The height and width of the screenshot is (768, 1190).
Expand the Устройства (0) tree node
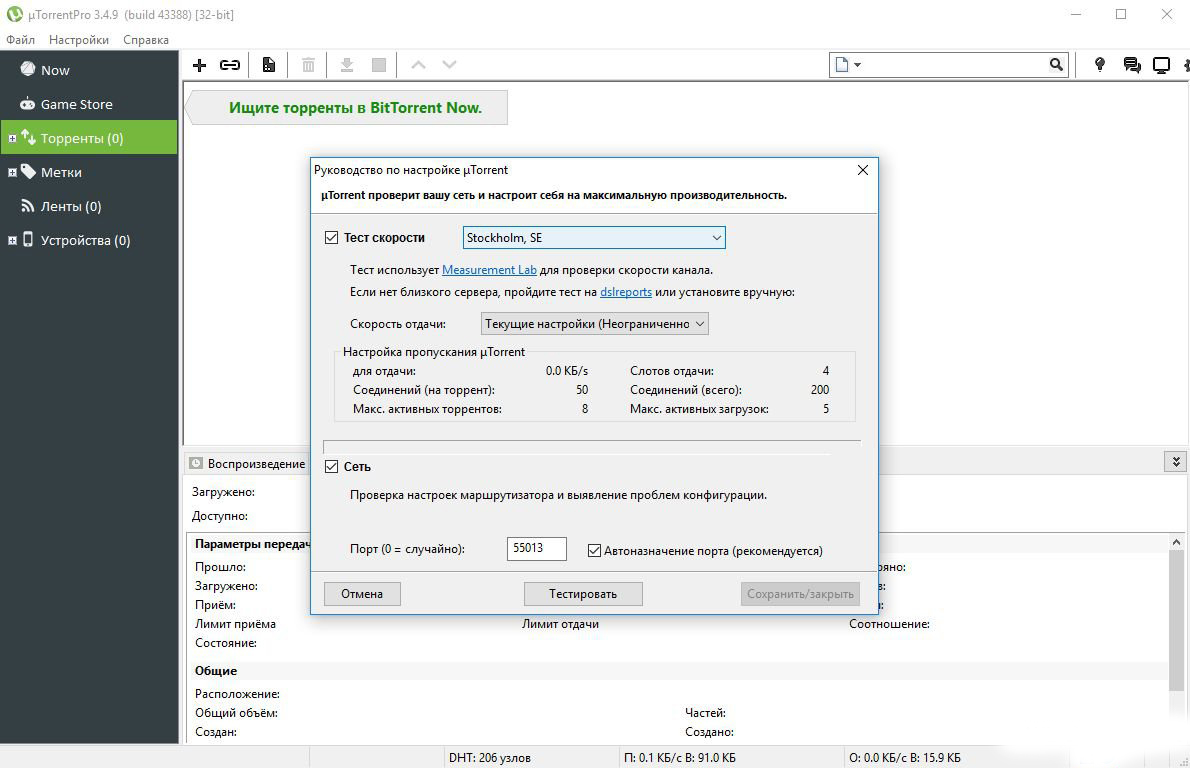pyautogui.click(x=12, y=241)
